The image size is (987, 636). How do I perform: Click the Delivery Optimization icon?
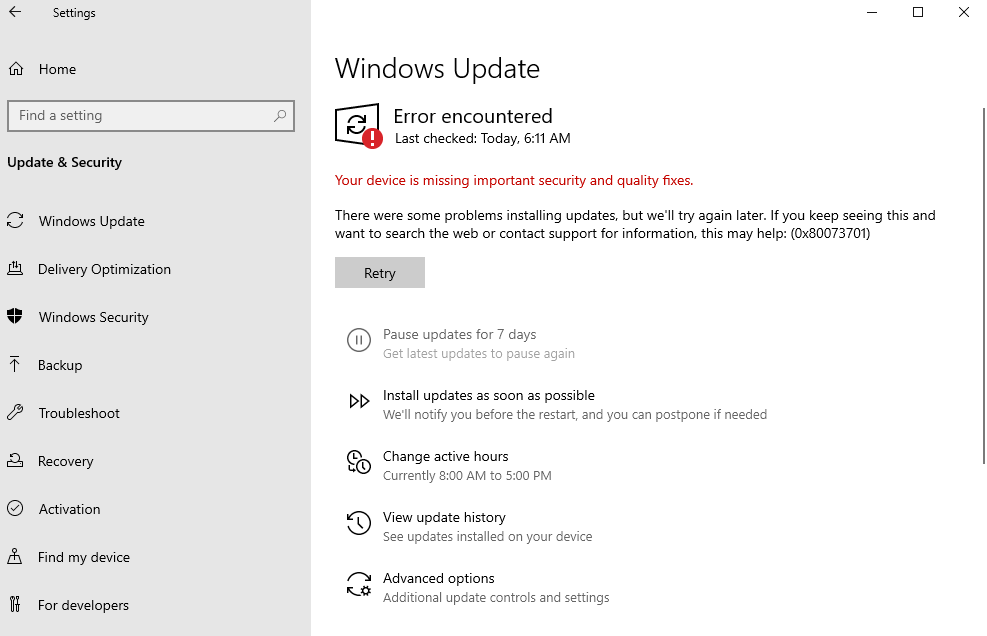15,269
